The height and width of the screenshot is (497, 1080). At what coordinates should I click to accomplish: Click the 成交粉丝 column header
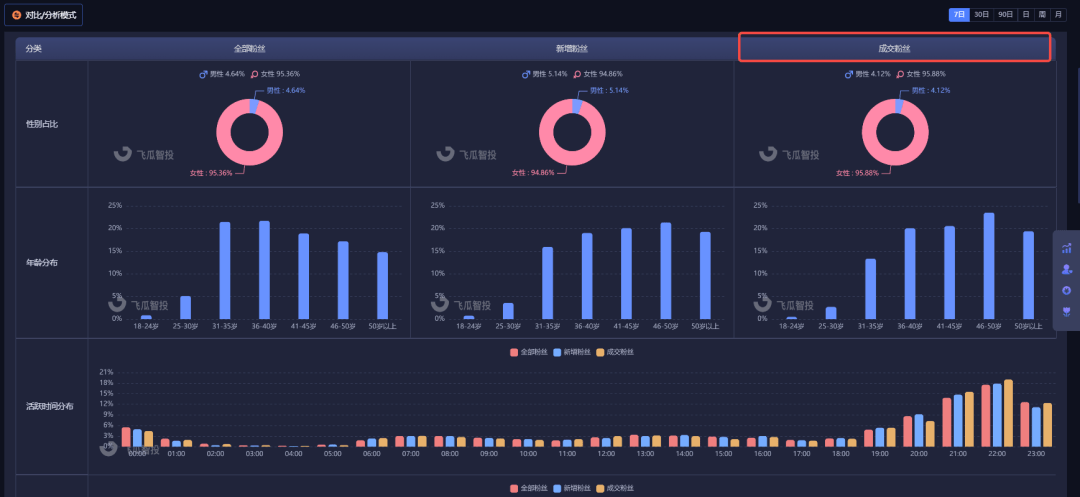pyautogui.click(x=894, y=49)
